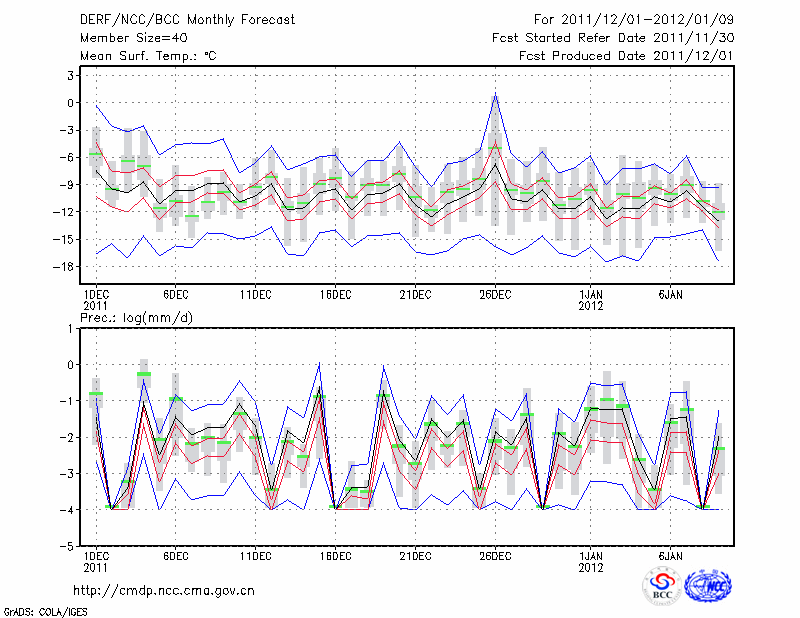Viewport: 800px width, 618px height.
Task: Select 1DEC 2011 tick on temperature chart
Action: (x=95, y=299)
